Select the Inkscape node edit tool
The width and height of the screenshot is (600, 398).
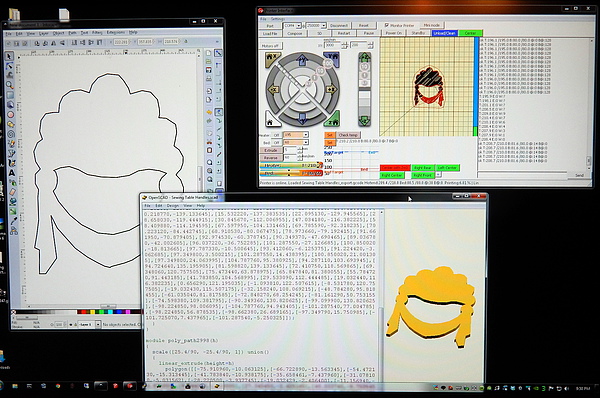coord(9,66)
